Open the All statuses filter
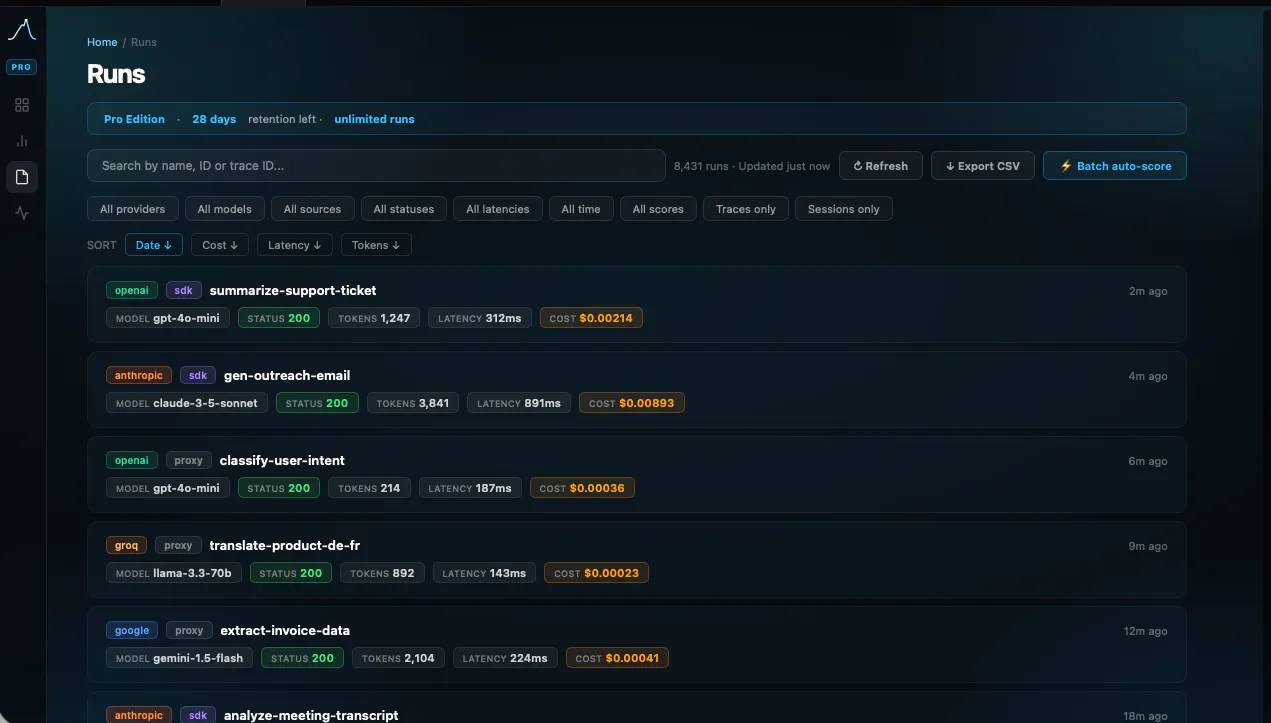The height and width of the screenshot is (723, 1271). pyautogui.click(x=404, y=209)
